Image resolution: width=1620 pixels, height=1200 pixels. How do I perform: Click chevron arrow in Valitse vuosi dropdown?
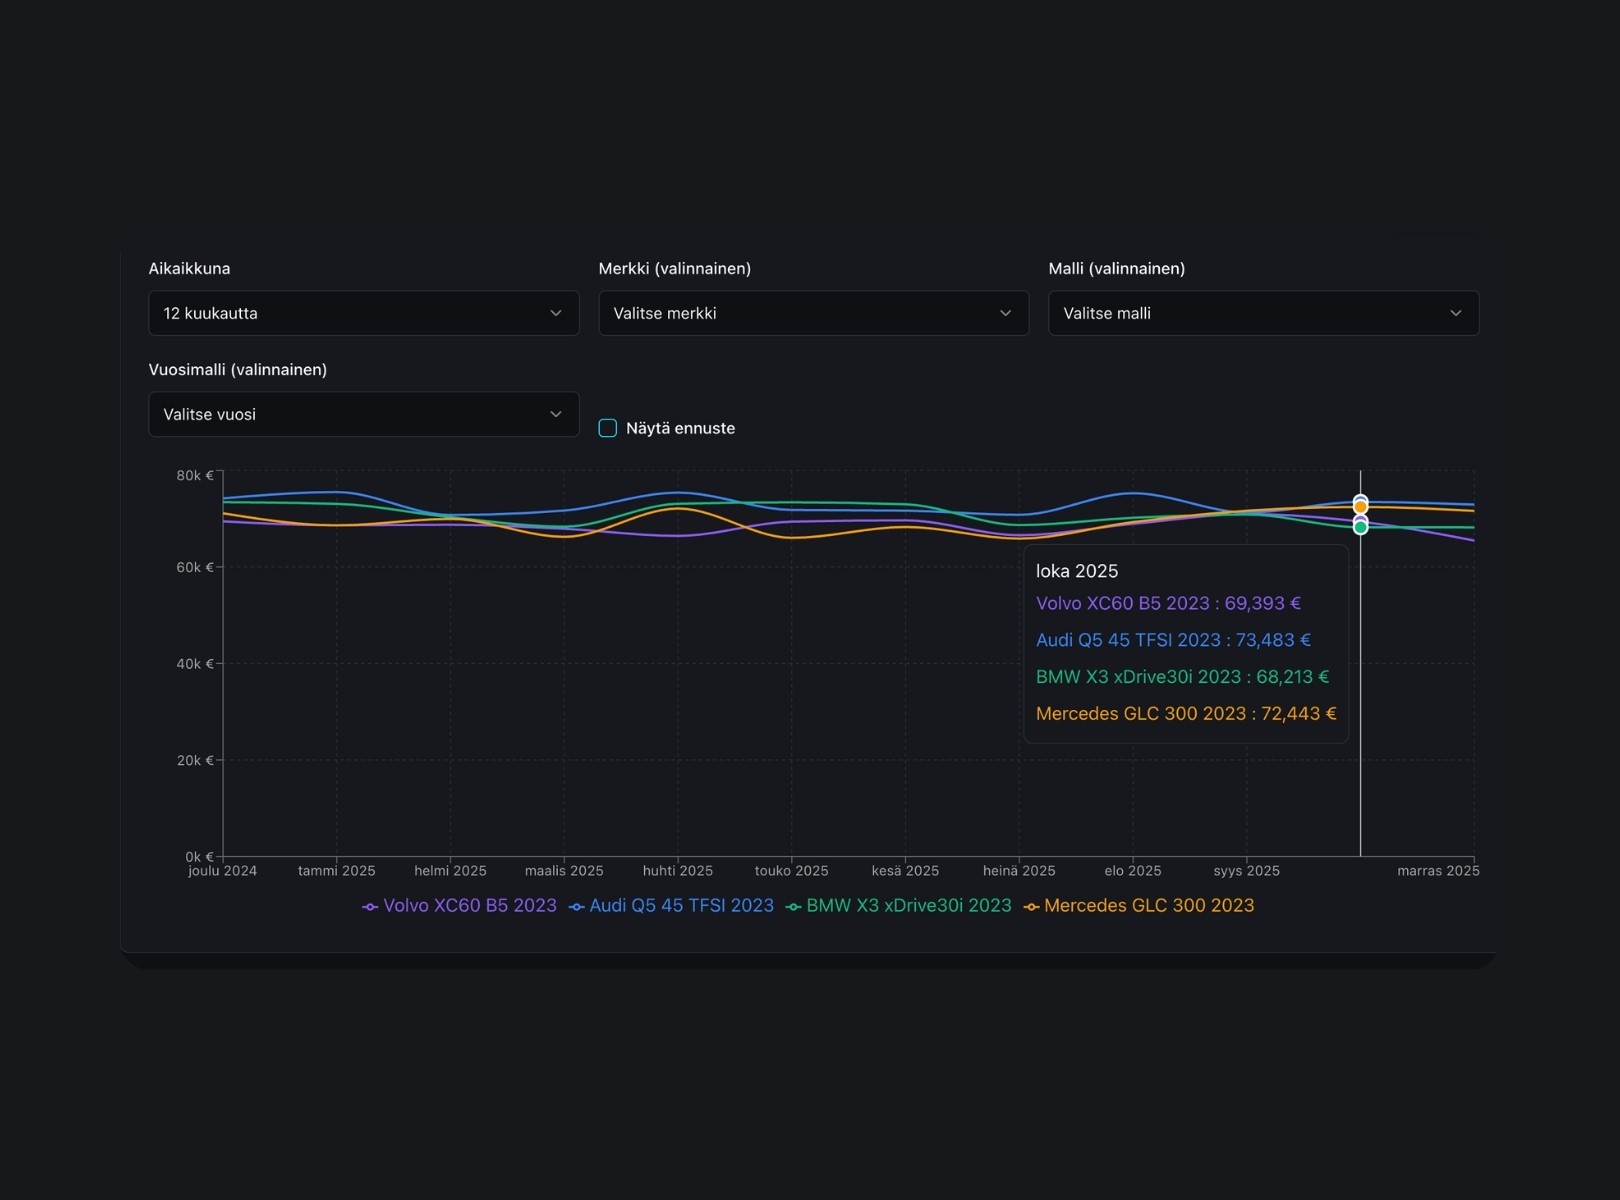556,414
